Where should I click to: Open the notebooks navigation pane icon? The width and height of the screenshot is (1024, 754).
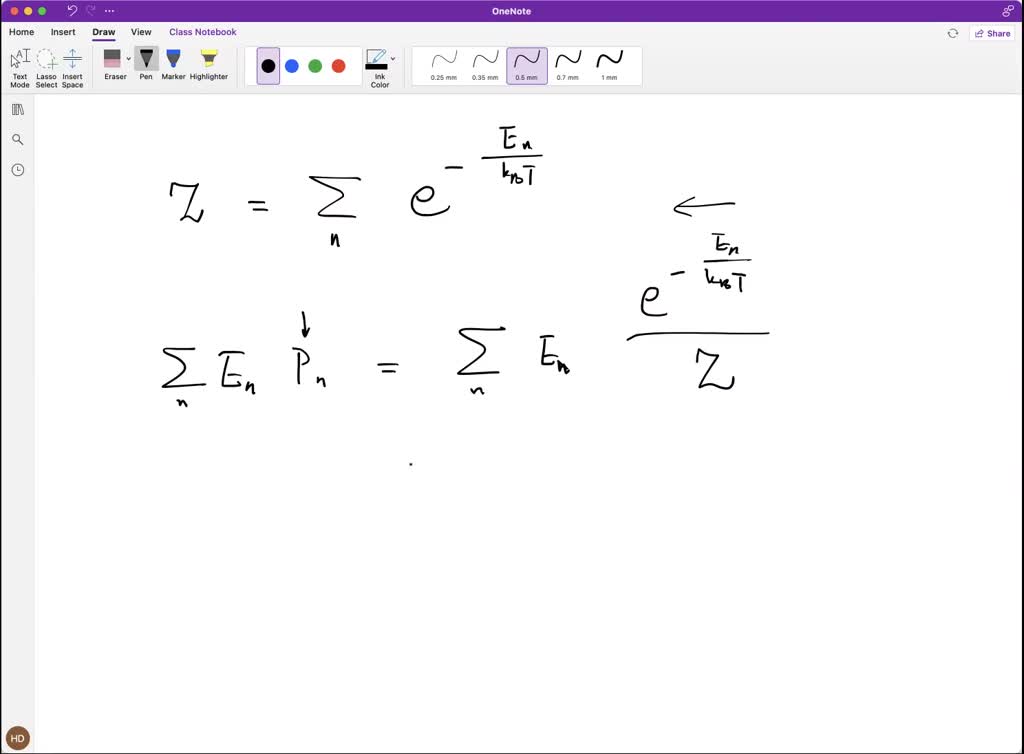(17, 110)
